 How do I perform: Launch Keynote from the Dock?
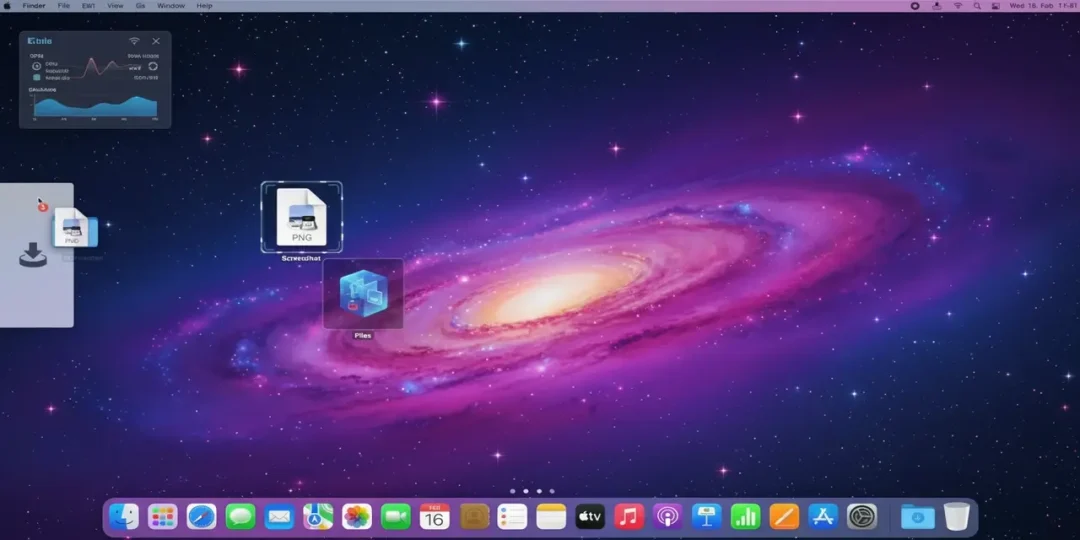coord(707,517)
